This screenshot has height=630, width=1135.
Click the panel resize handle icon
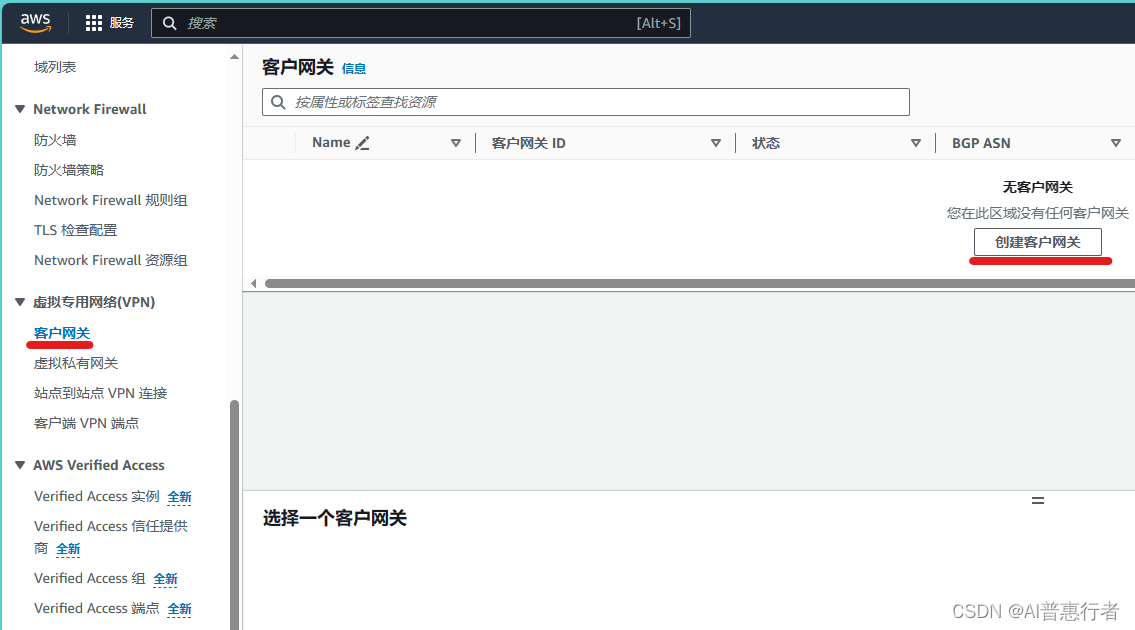click(x=1038, y=500)
